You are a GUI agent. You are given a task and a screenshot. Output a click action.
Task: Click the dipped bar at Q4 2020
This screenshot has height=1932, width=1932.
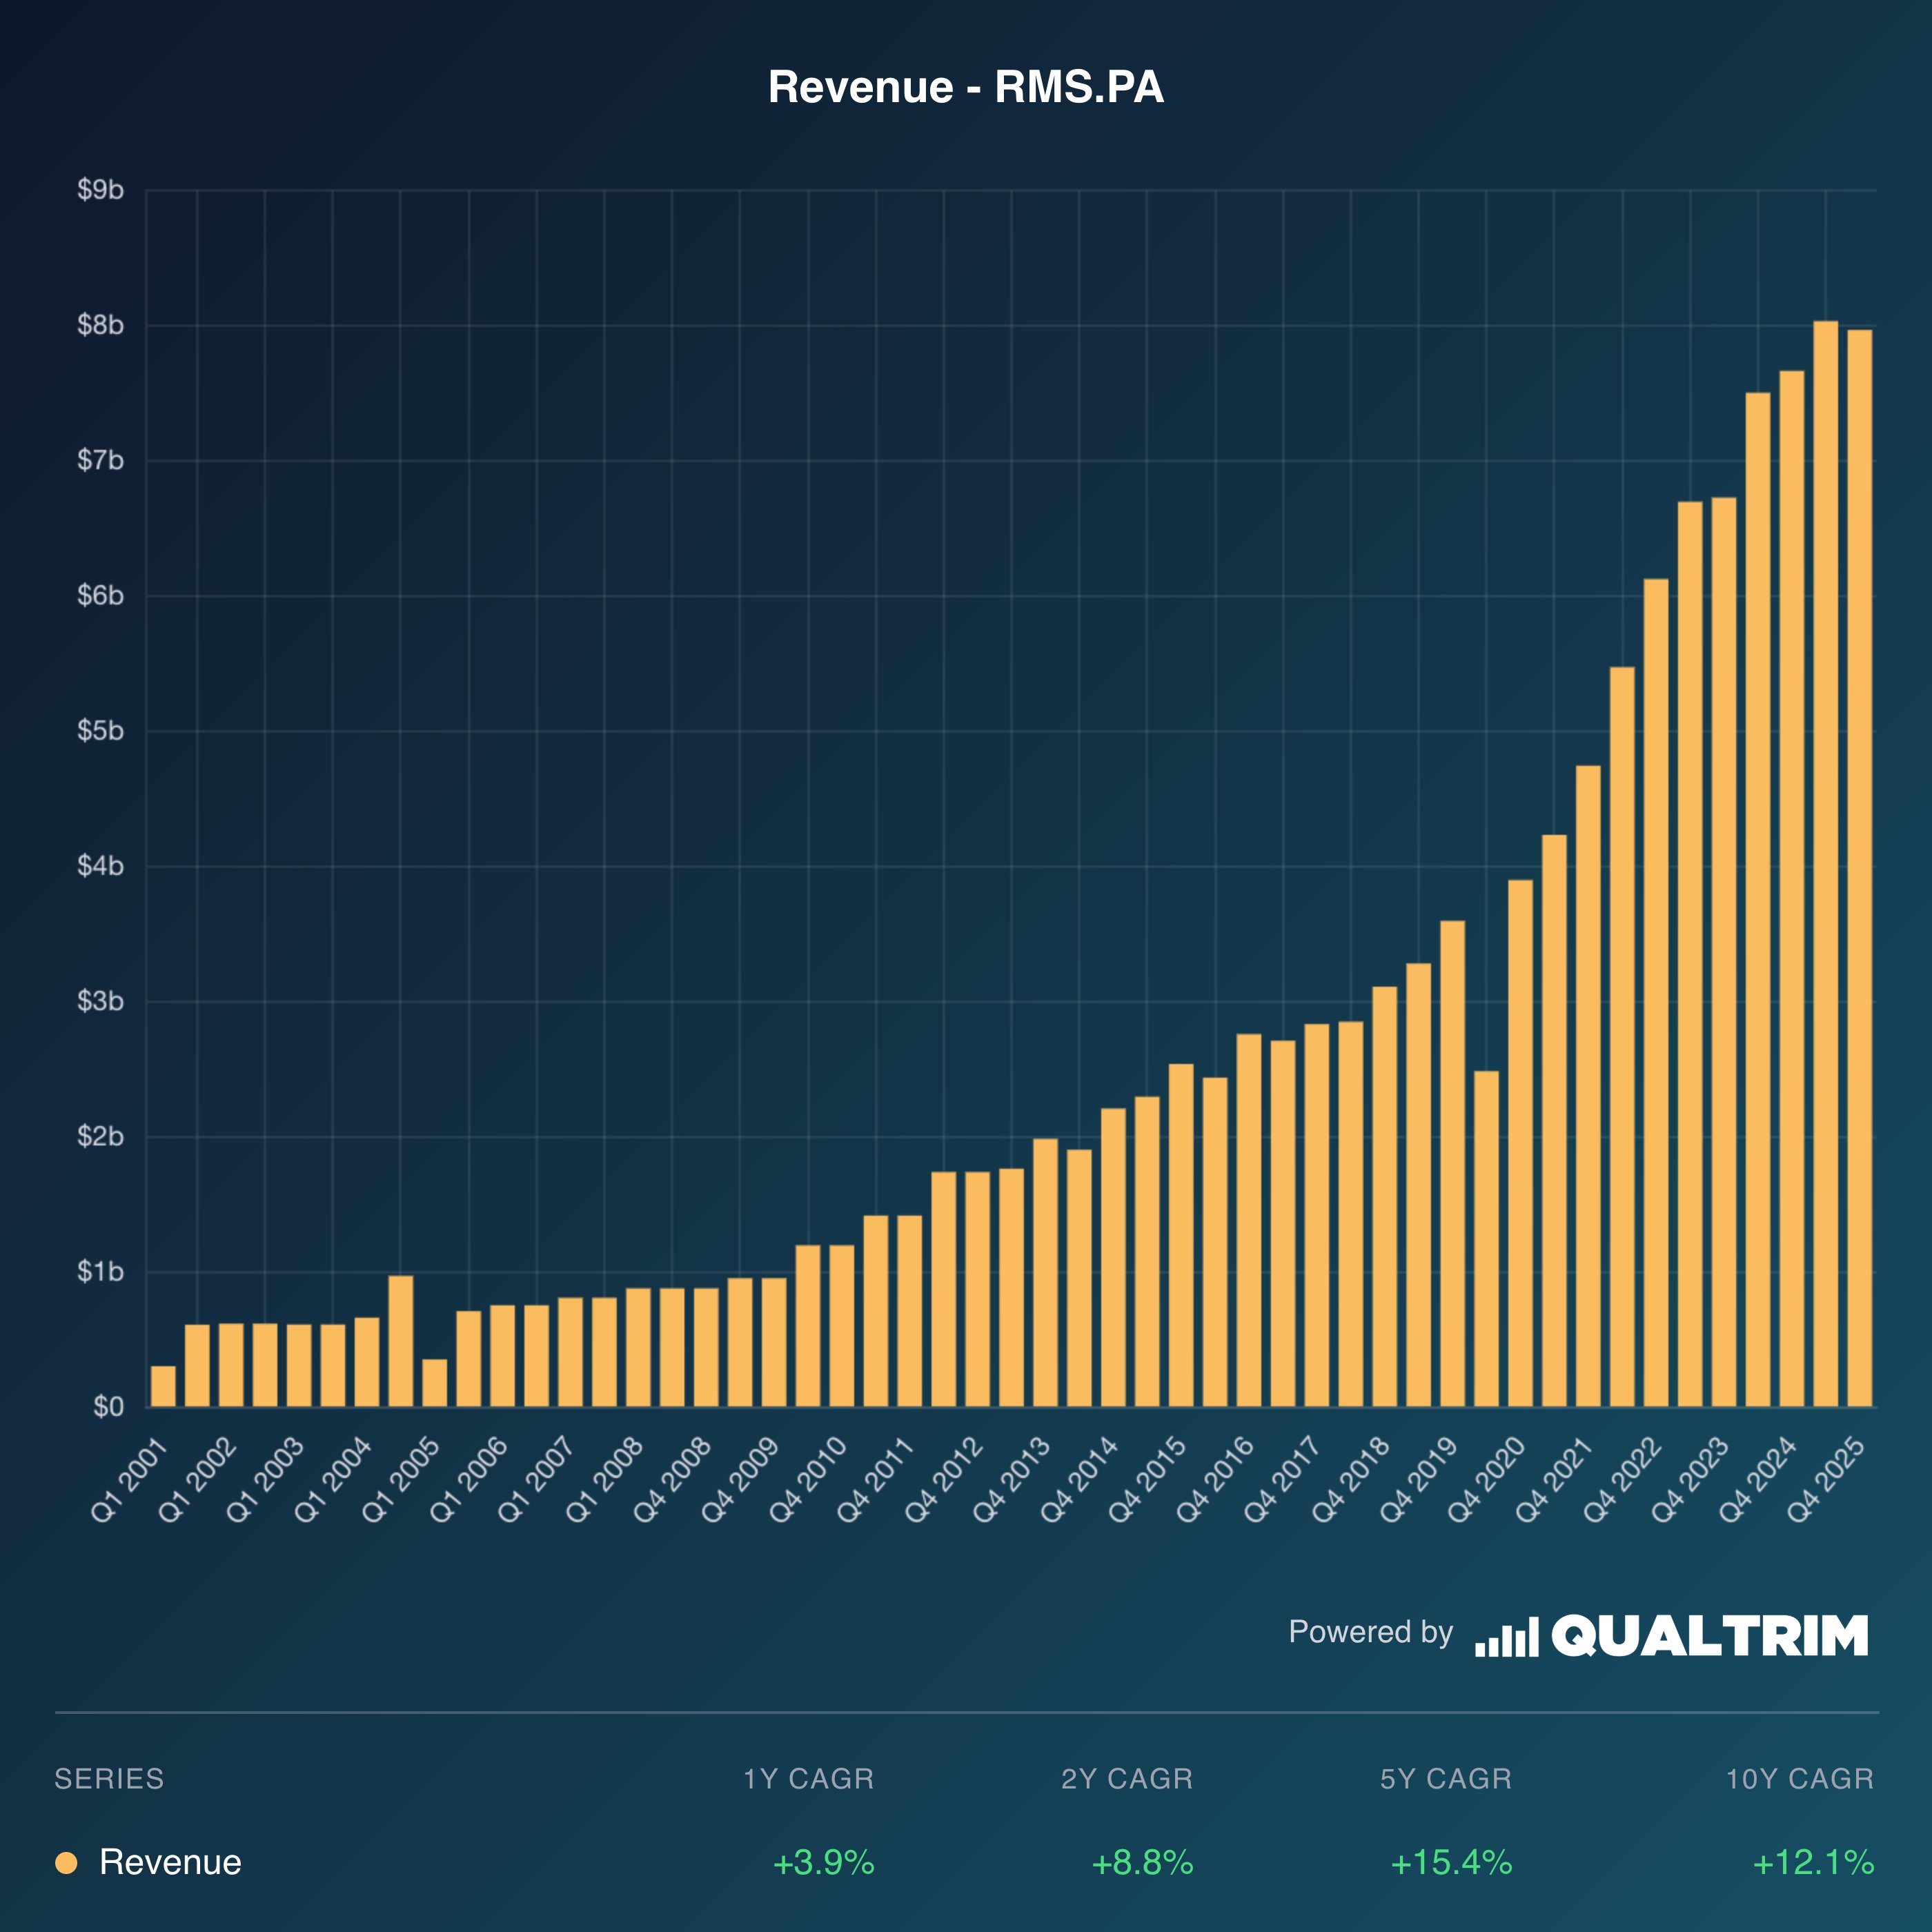coord(1486,1240)
